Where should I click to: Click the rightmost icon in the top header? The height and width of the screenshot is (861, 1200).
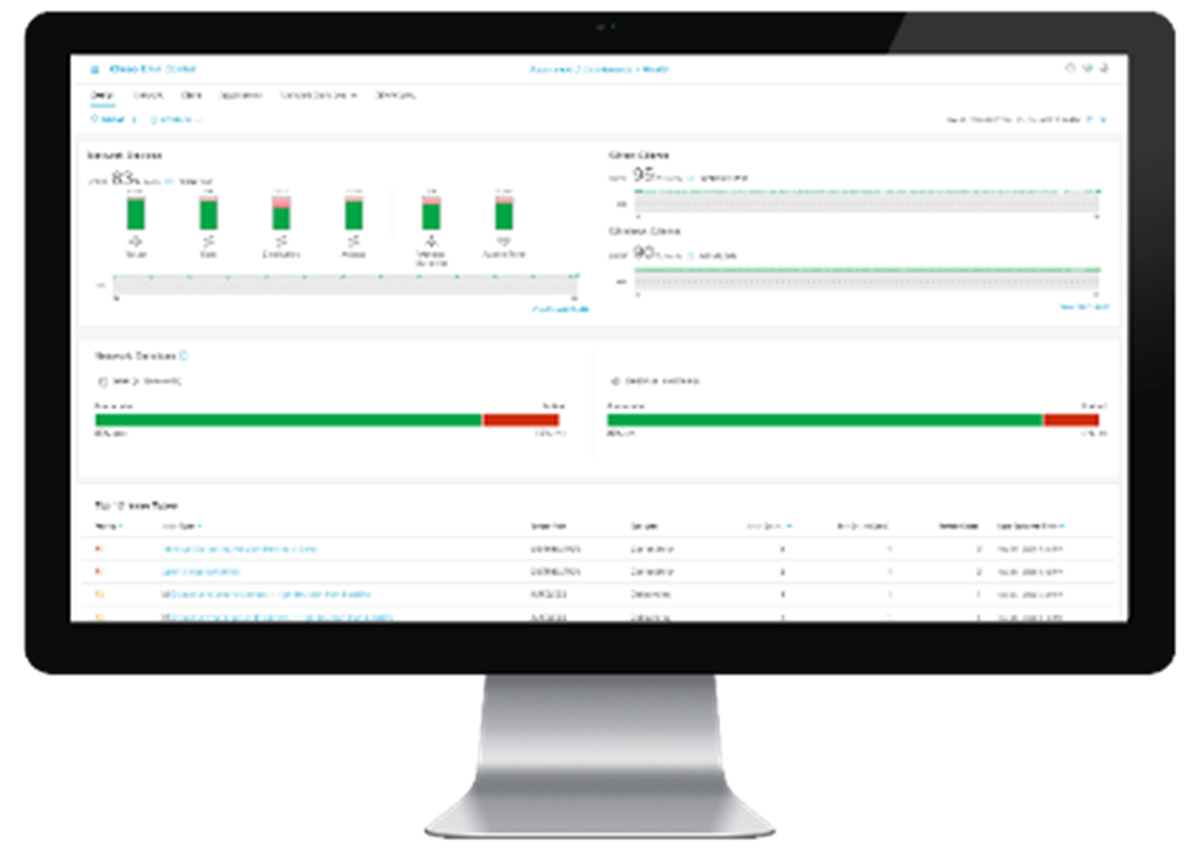pyautogui.click(x=1104, y=69)
